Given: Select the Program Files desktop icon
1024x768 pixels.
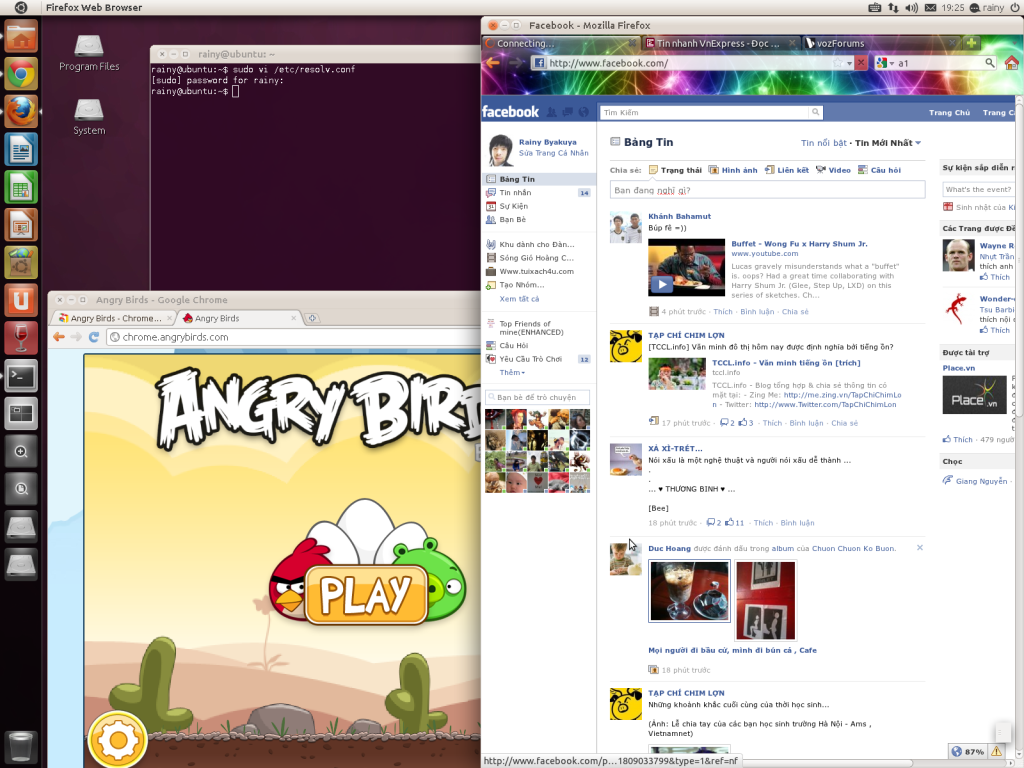Looking at the screenshot, I should (89, 53).
